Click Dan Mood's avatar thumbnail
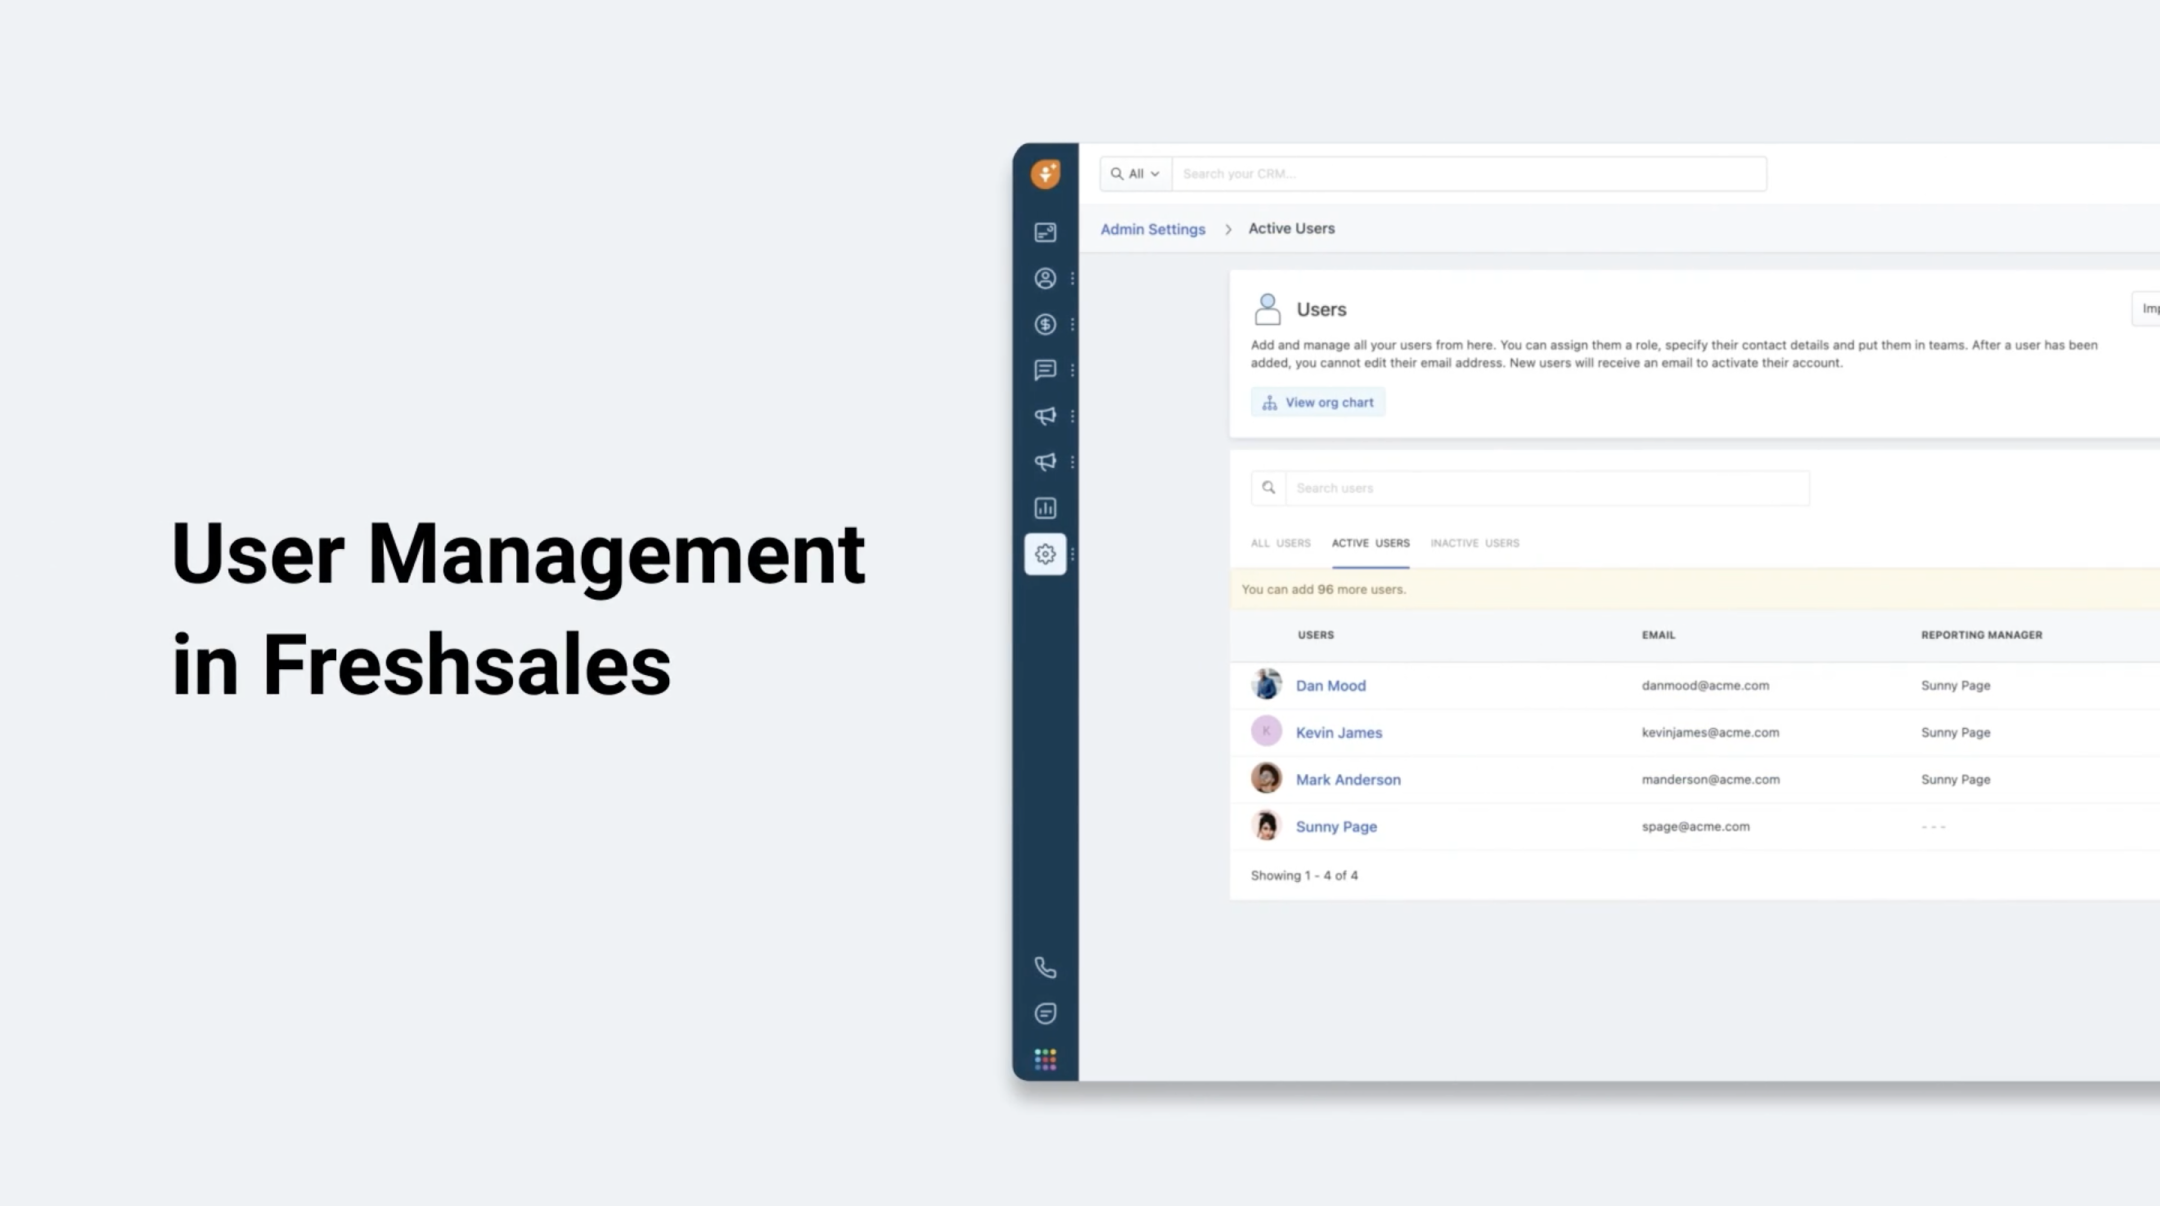The width and height of the screenshot is (2160, 1207). click(1266, 684)
